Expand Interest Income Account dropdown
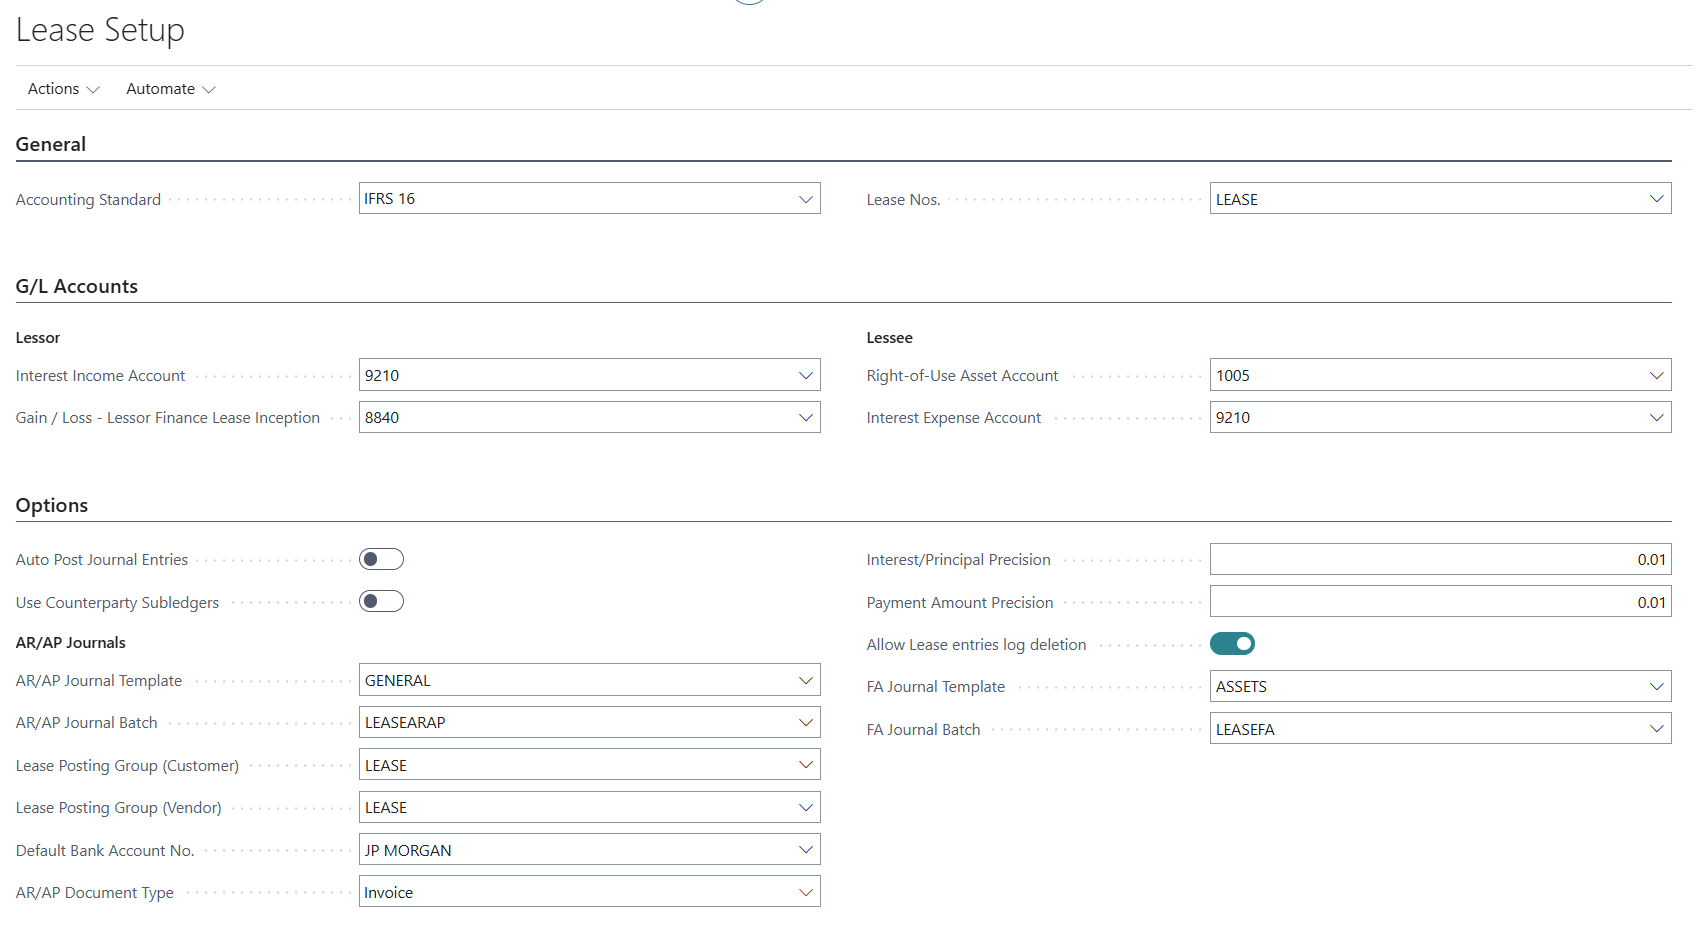This screenshot has width=1698, height=942. tap(805, 376)
